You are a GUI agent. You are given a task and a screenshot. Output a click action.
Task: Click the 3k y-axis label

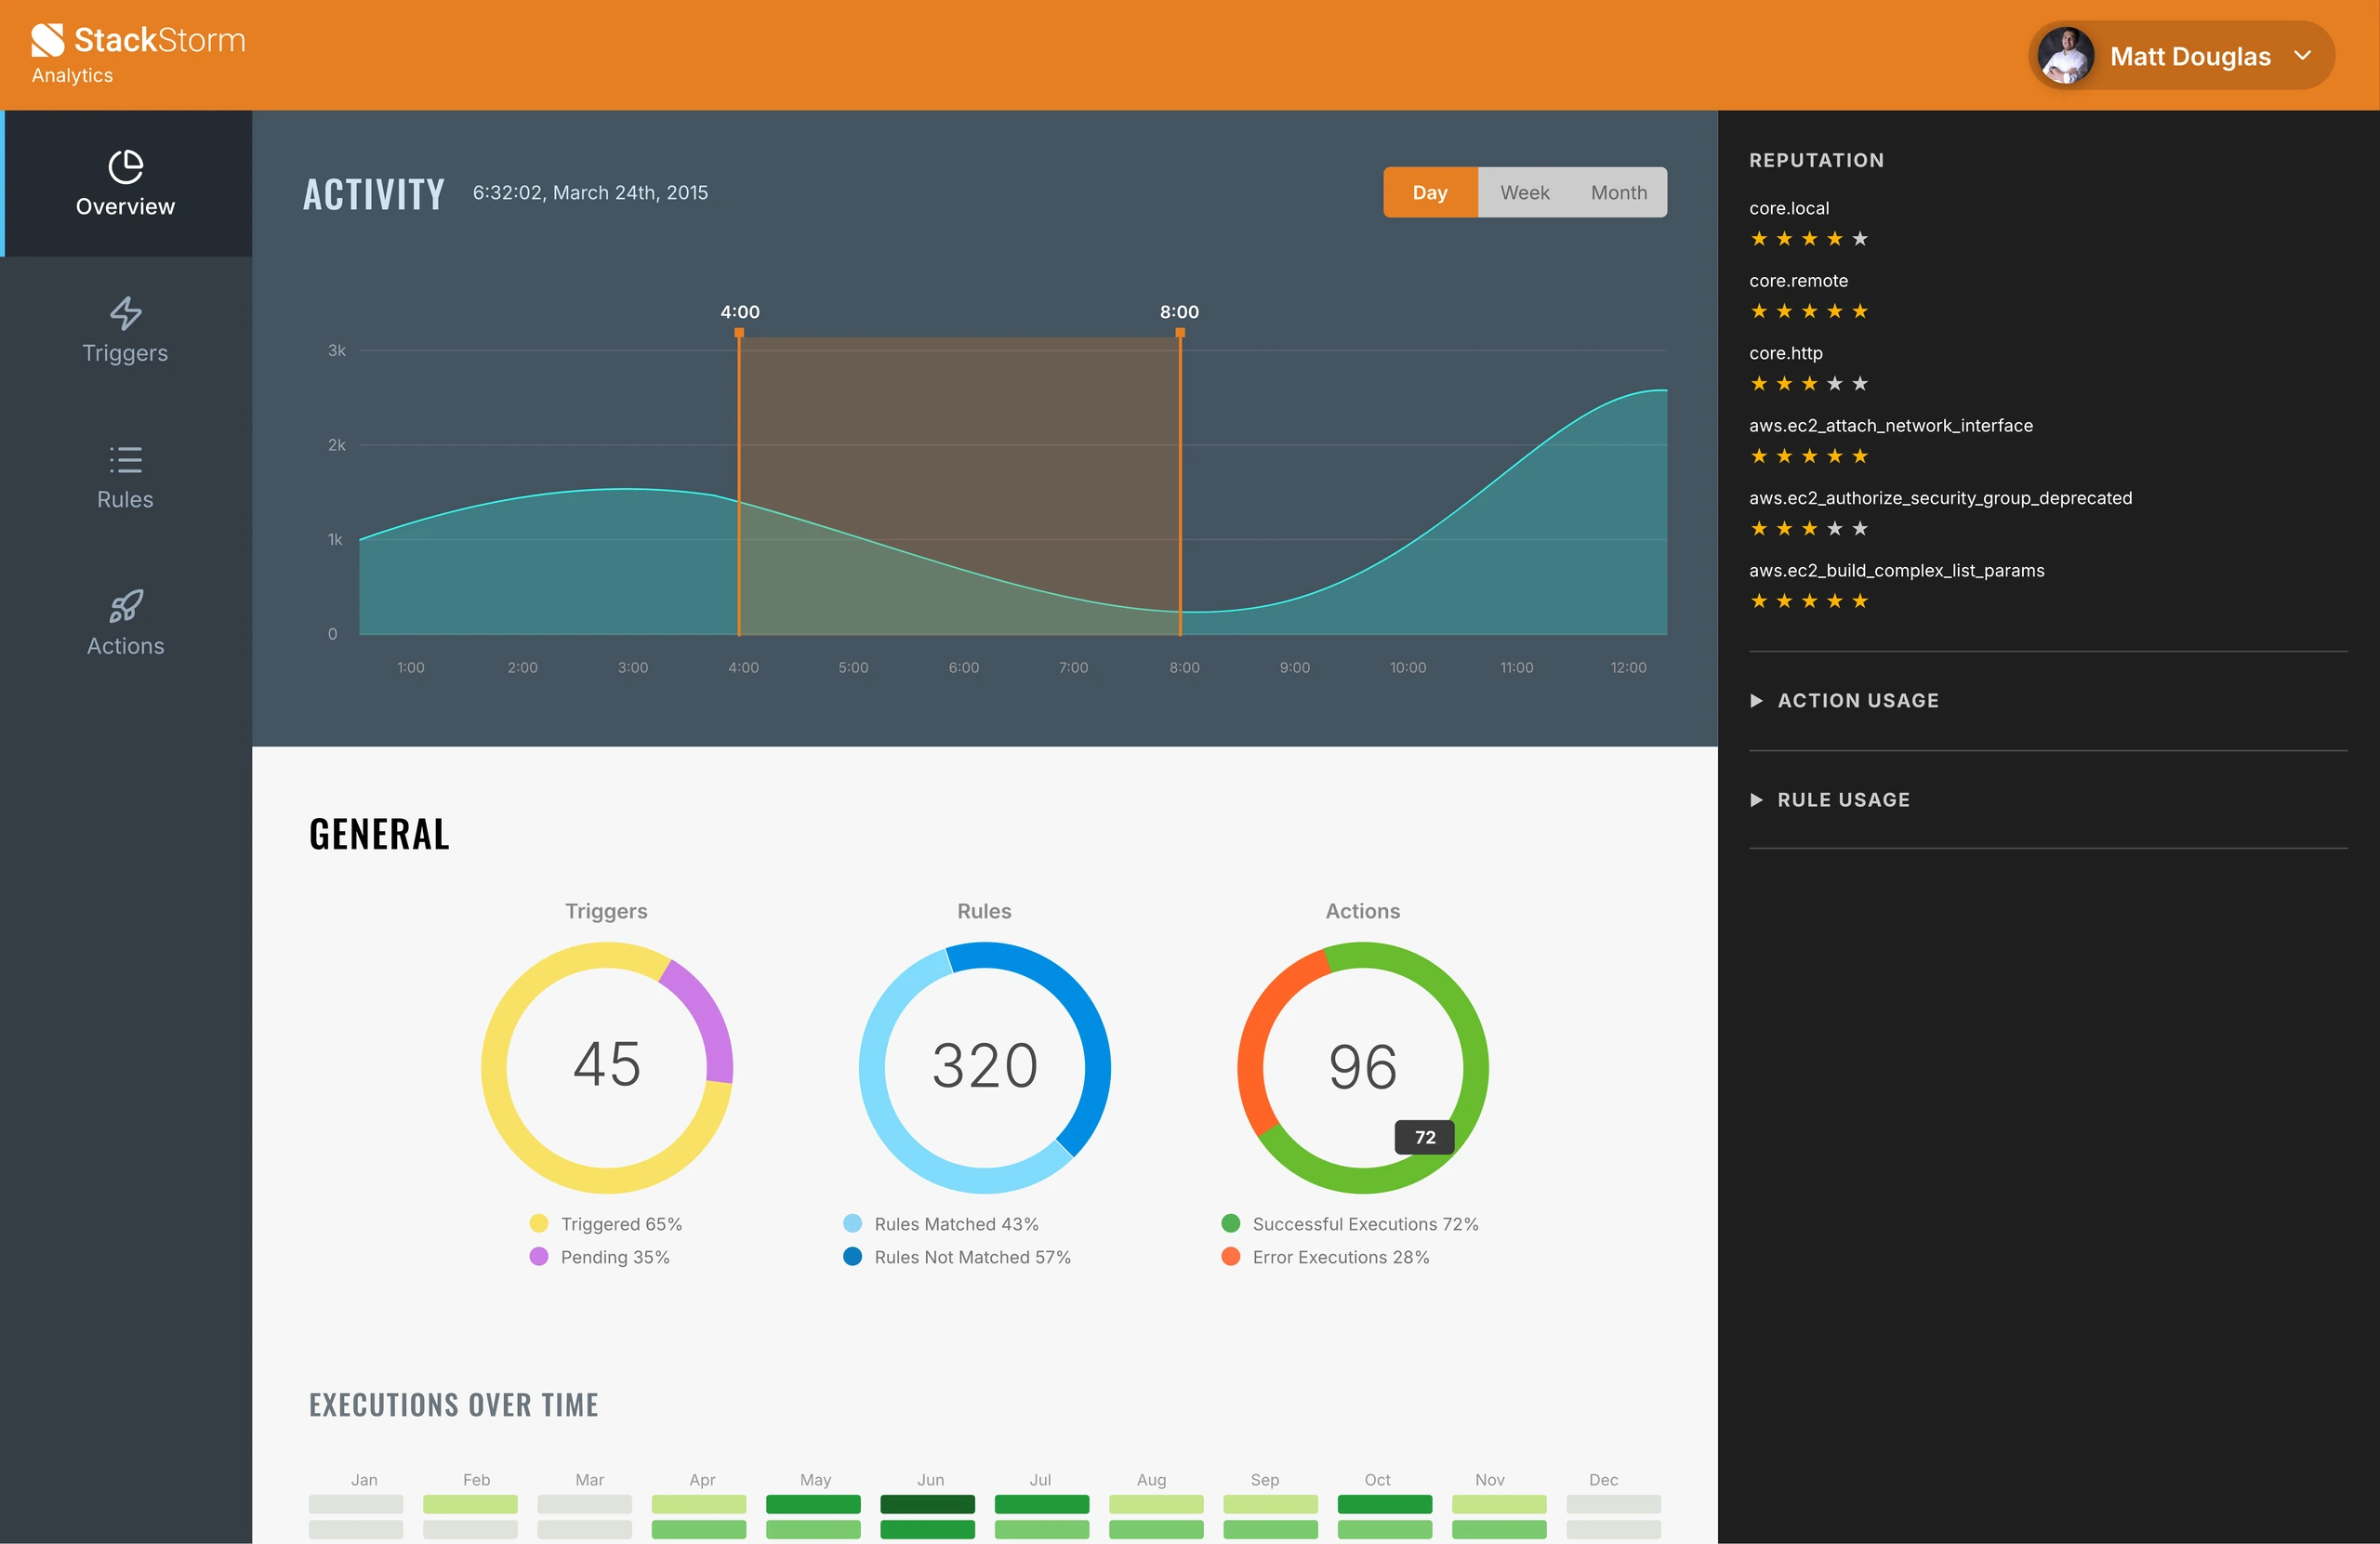(337, 350)
